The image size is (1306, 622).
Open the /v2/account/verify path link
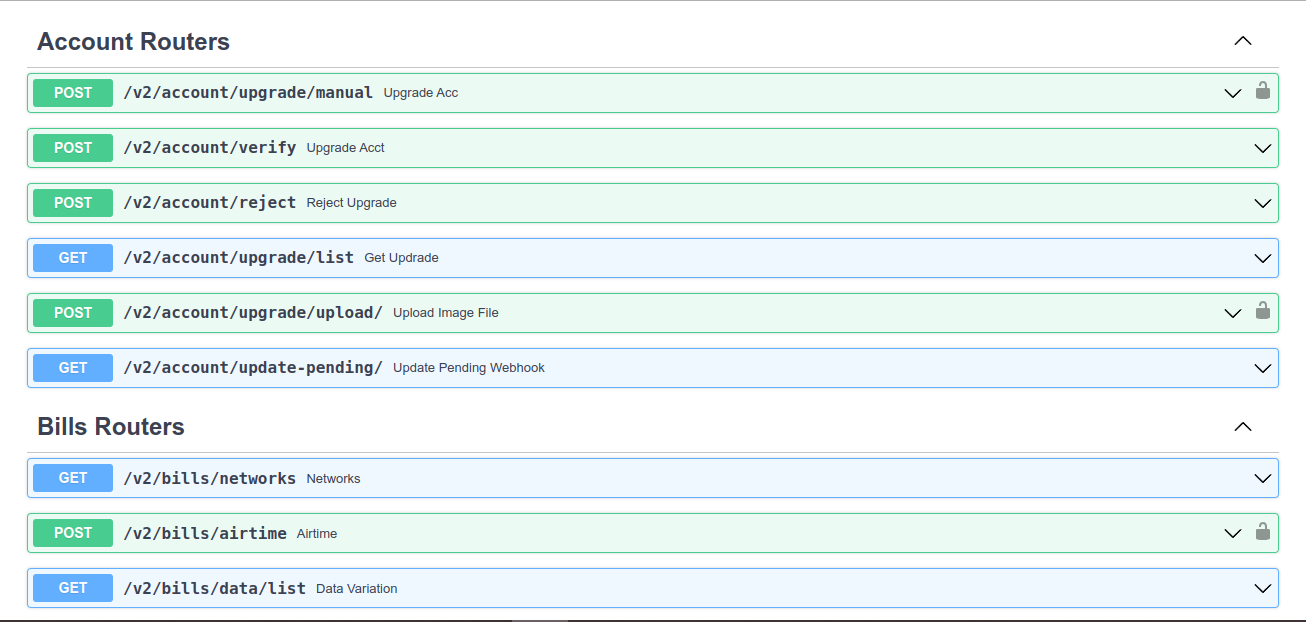click(x=210, y=148)
